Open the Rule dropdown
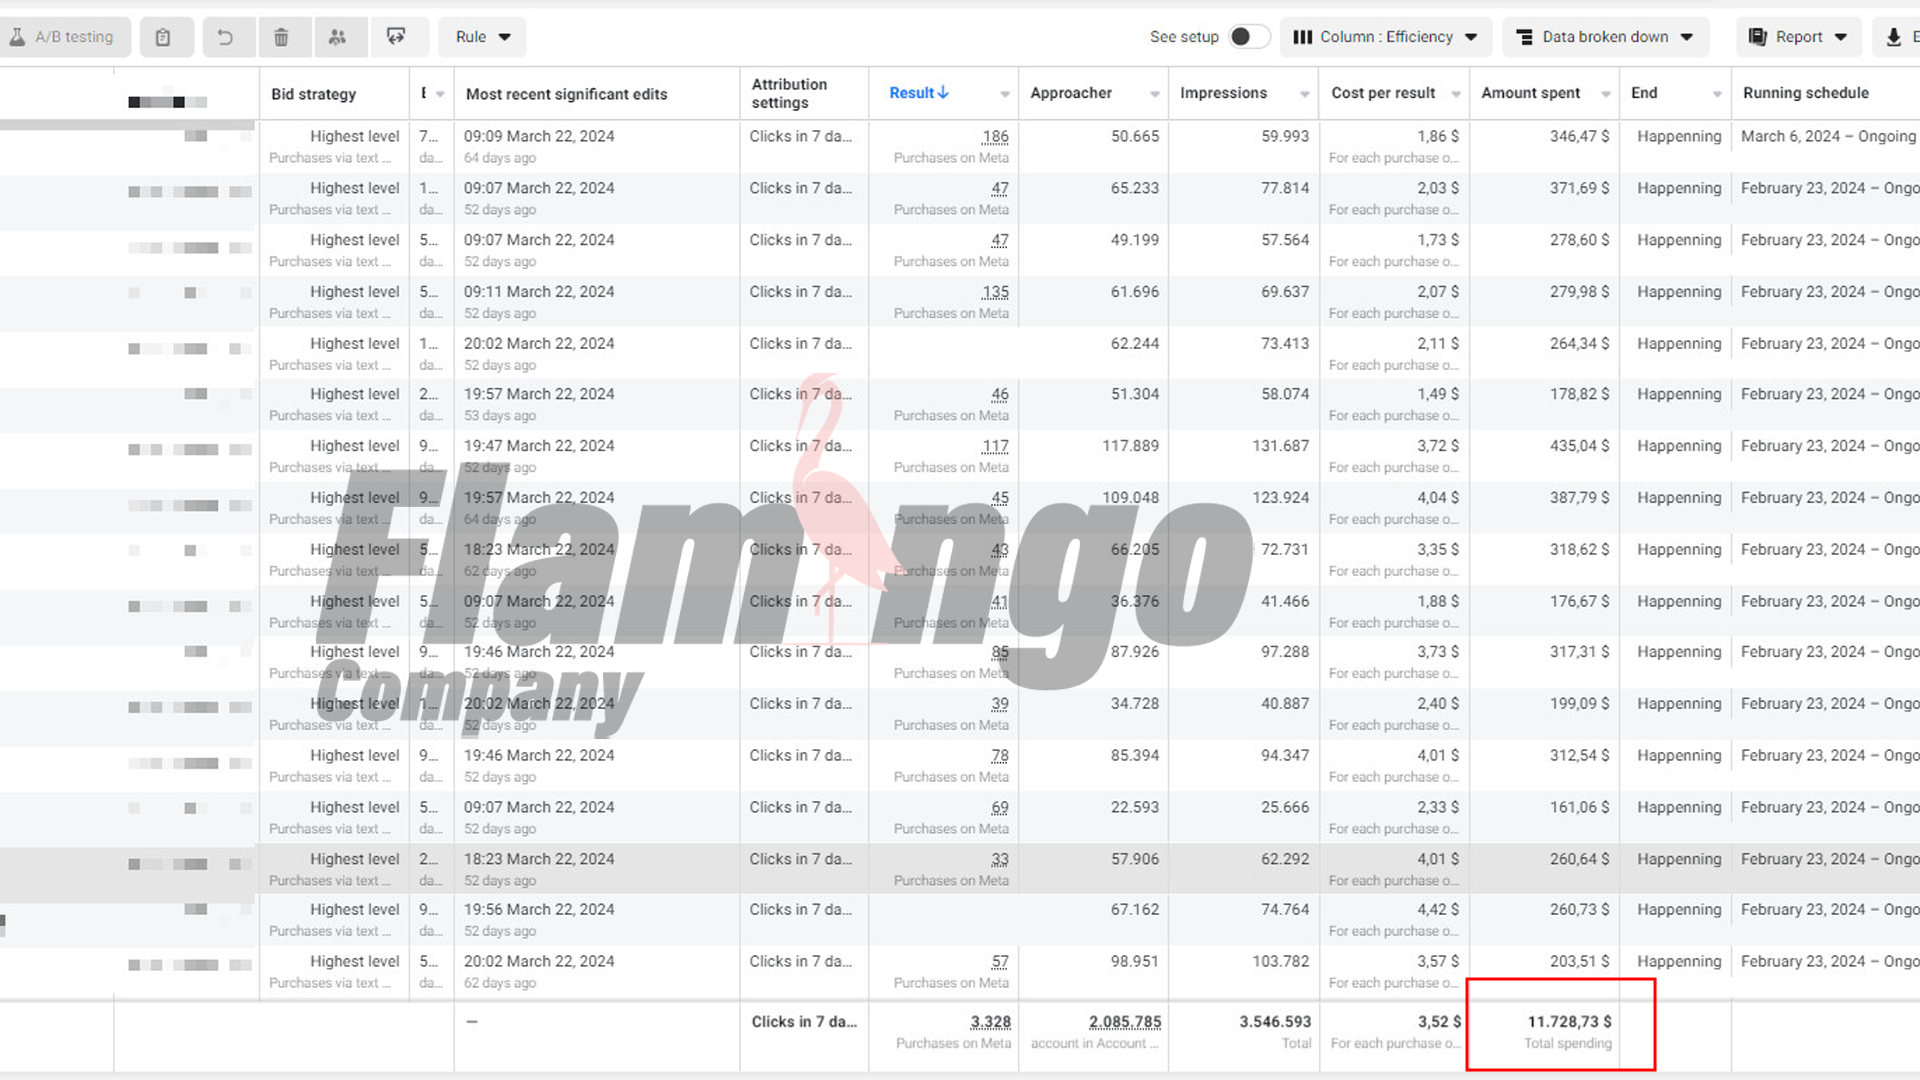The height and width of the screenshot is (1080, 1920). pos(482,37)
